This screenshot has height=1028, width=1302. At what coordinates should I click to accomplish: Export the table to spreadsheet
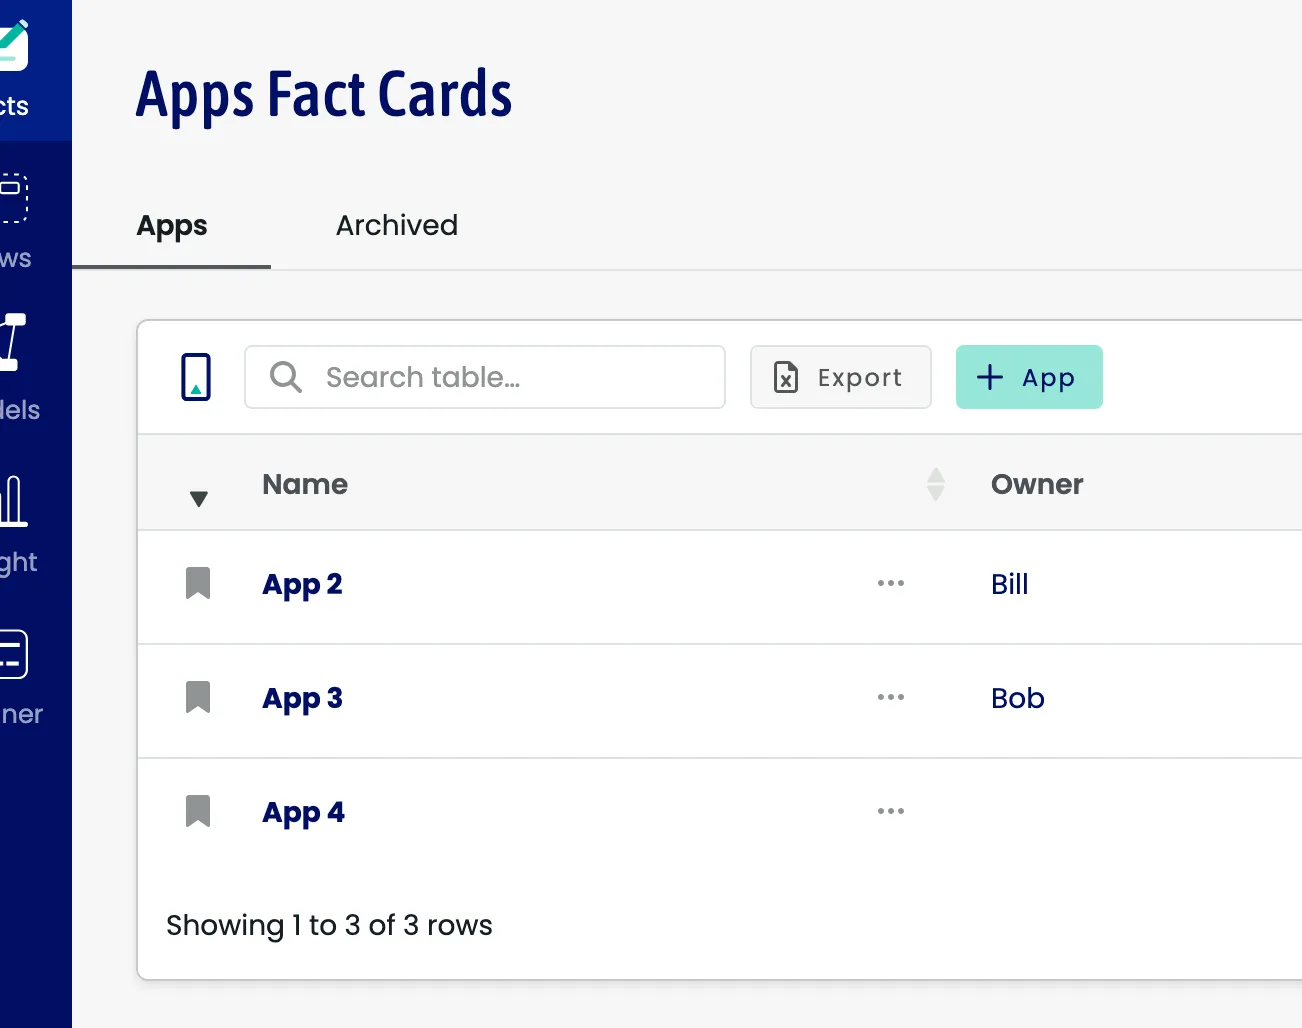(840, 377)
